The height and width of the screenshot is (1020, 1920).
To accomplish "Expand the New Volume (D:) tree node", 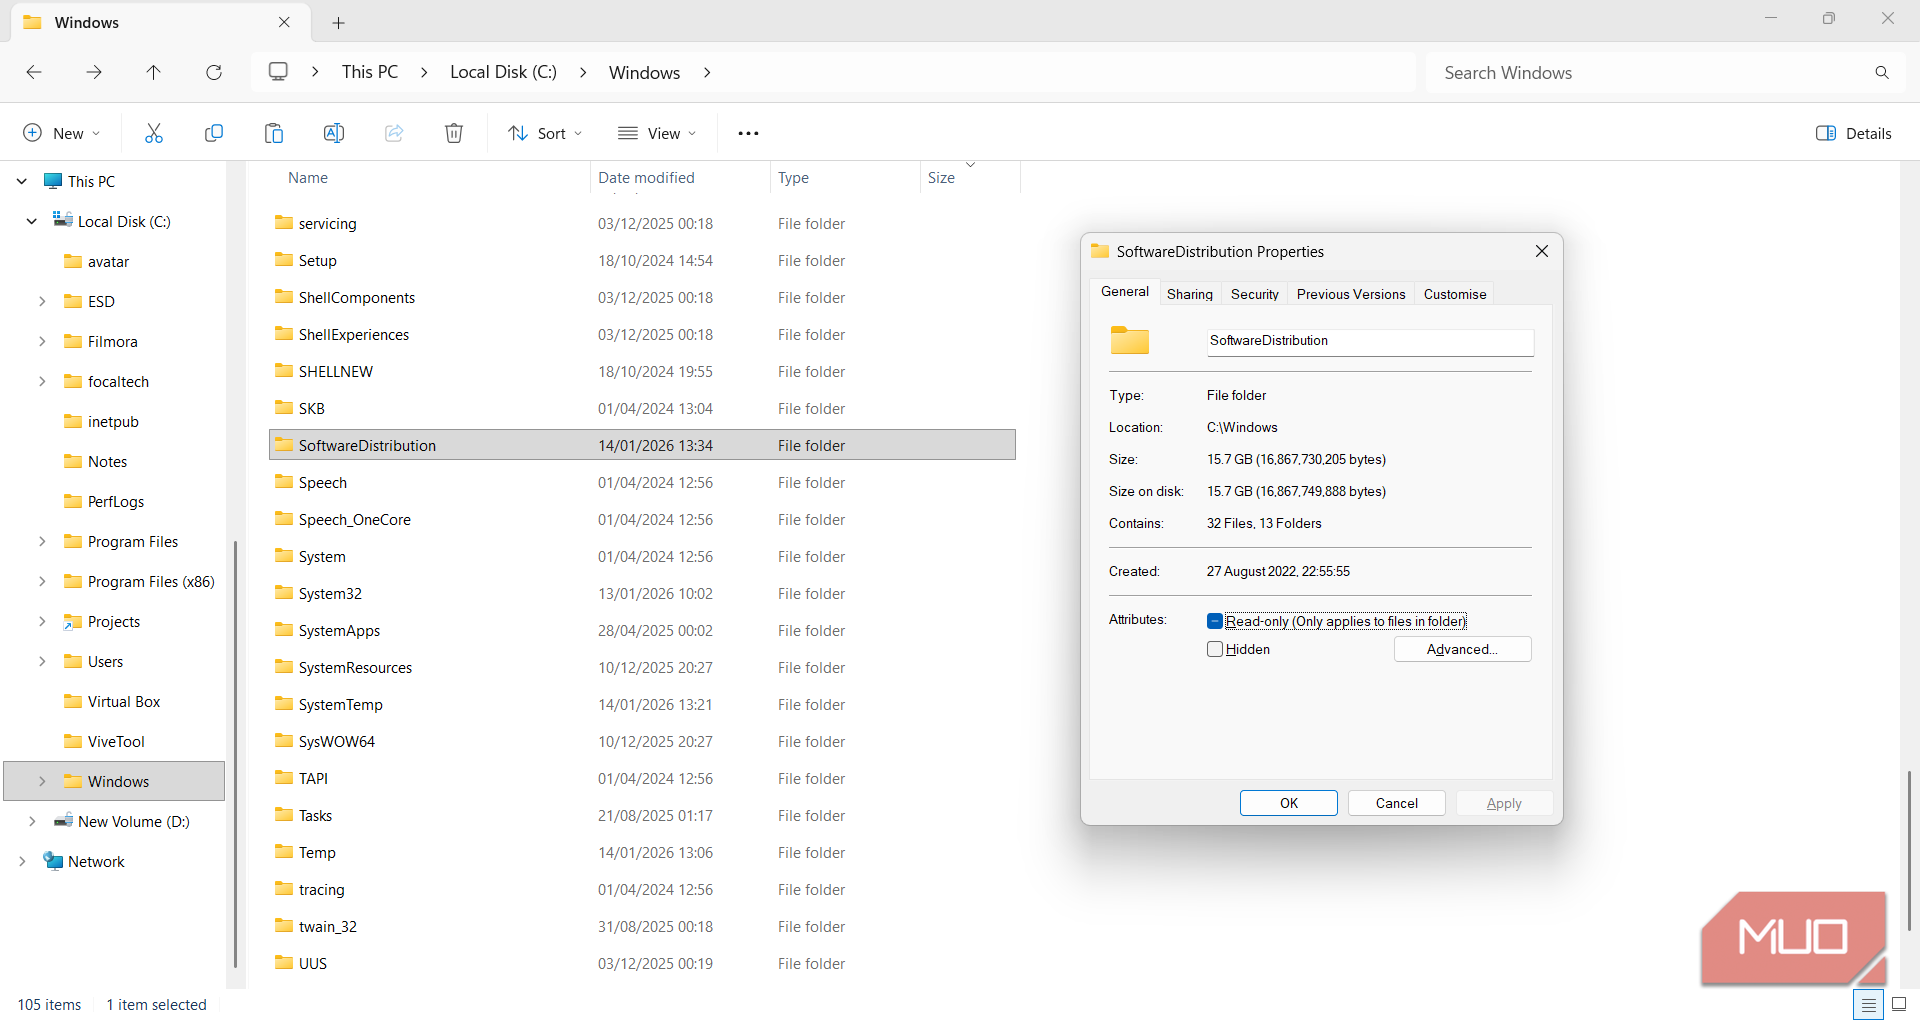I will coord(32,821).
